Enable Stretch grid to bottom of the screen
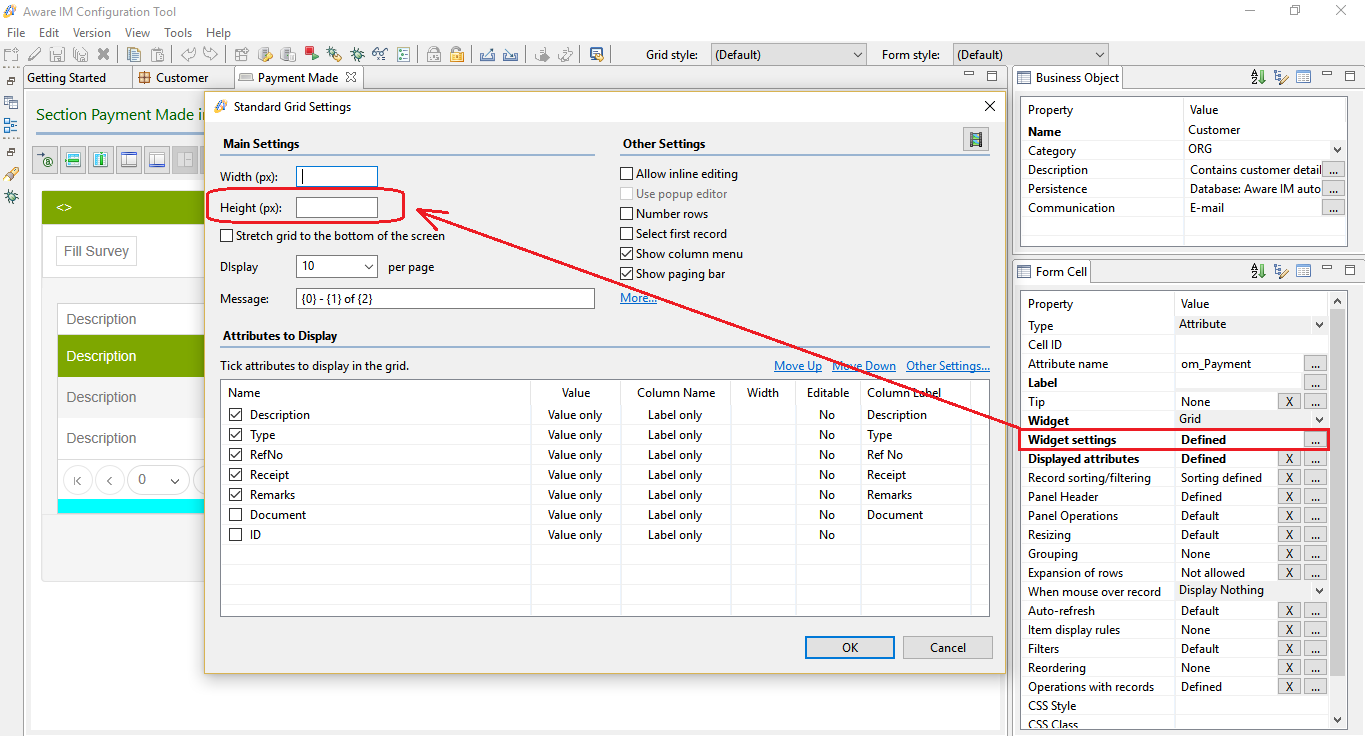This screenshot has width=1365, height=736. pyautogui.click(x=227, y=236)
